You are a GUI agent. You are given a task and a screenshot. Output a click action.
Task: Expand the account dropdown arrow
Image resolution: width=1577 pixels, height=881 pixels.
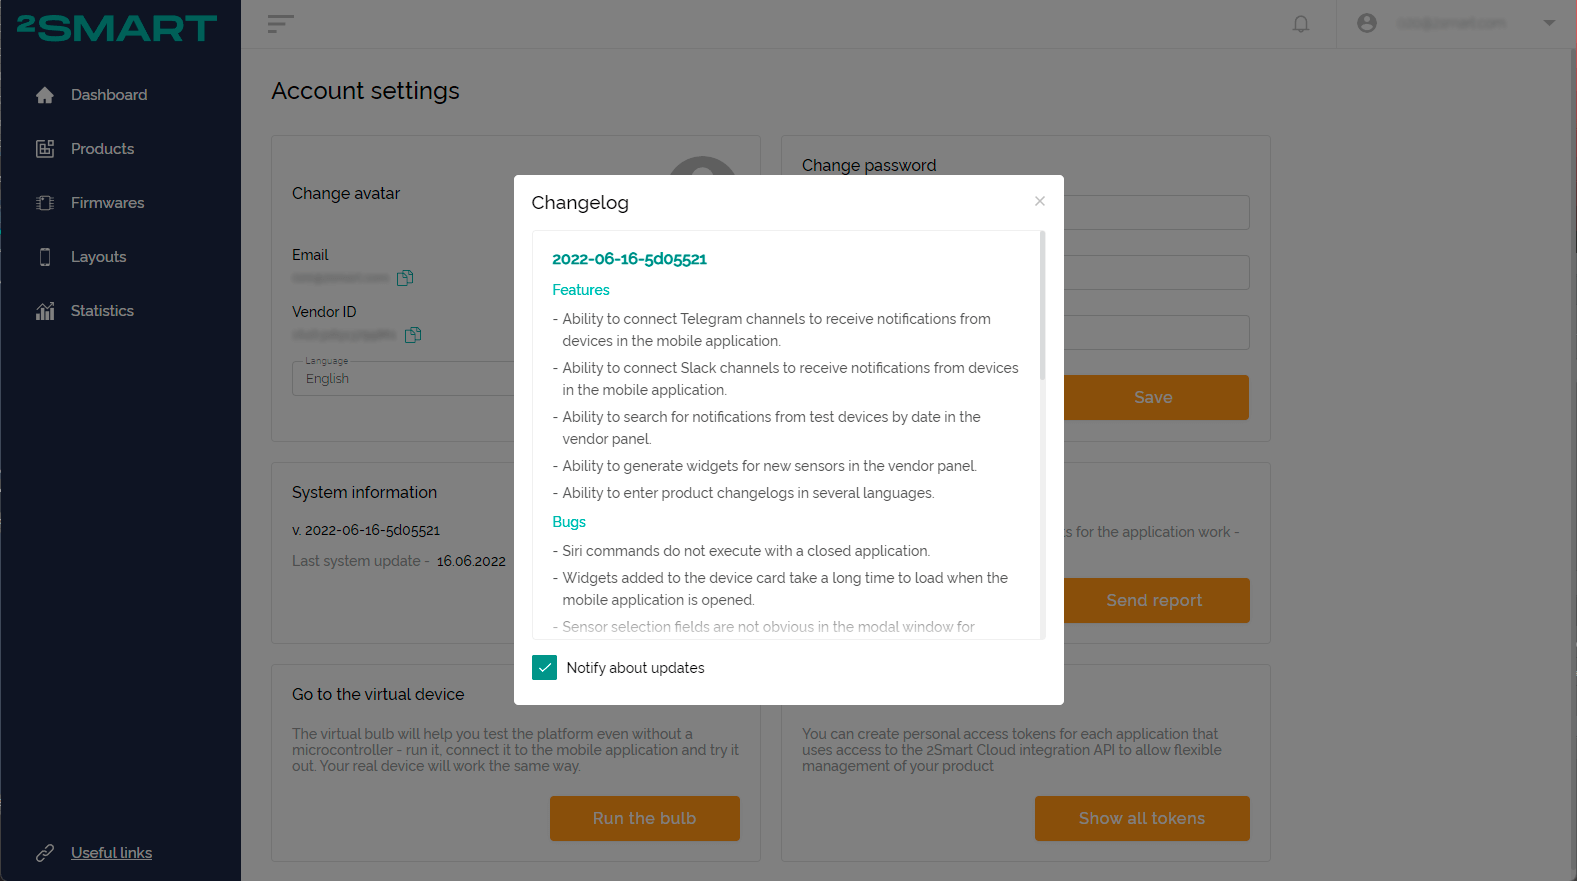click(x=1549, y=23)
